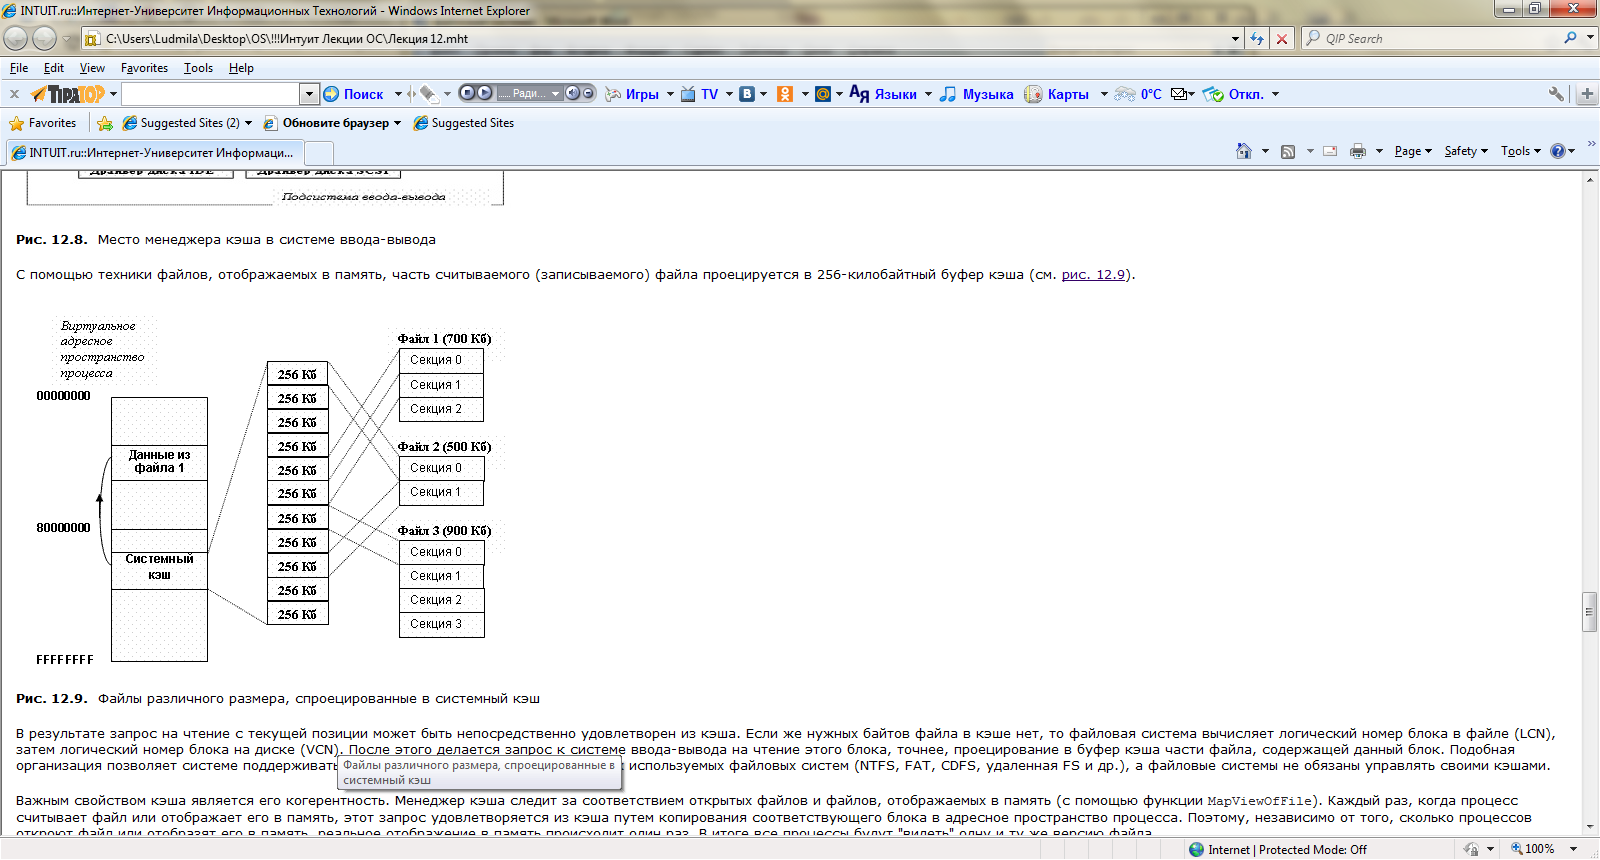1600x860 pixels.
Task: Open the Игры games toolbar button
Action: coord(632,94)
